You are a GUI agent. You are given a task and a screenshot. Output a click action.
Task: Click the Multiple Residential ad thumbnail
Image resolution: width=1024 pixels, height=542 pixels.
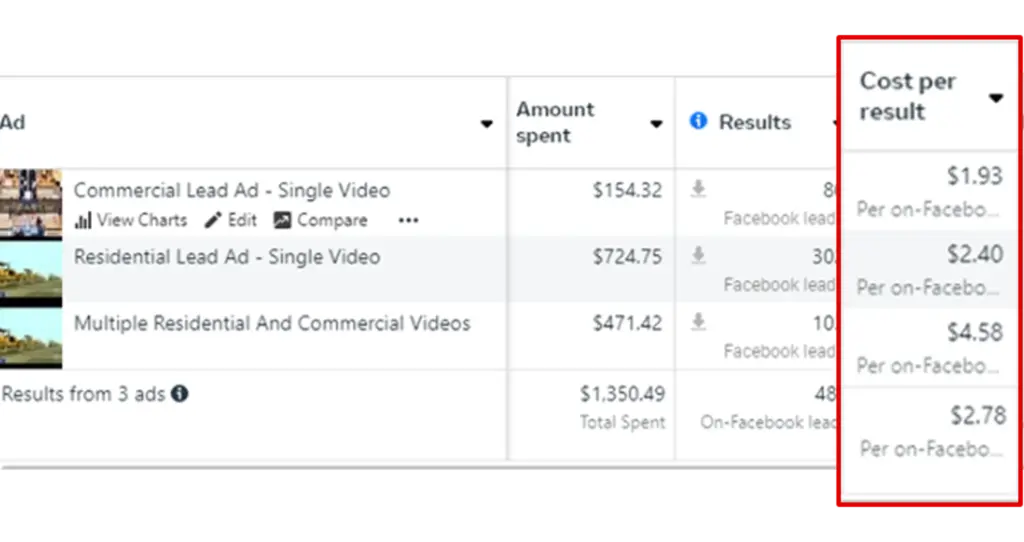click(30, 337)
